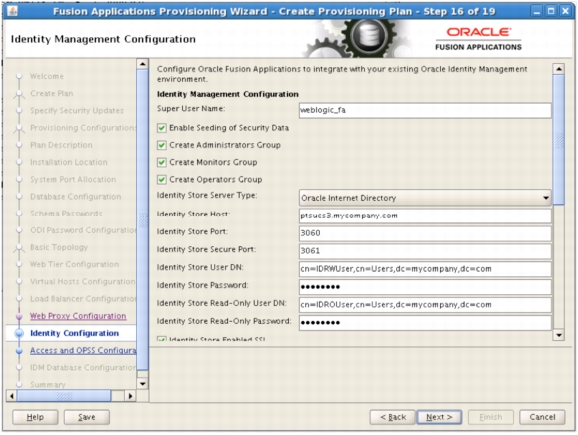The image size is (578, 435).
Task: Focus the Identity Store Password field
Action: coord(425,287)
